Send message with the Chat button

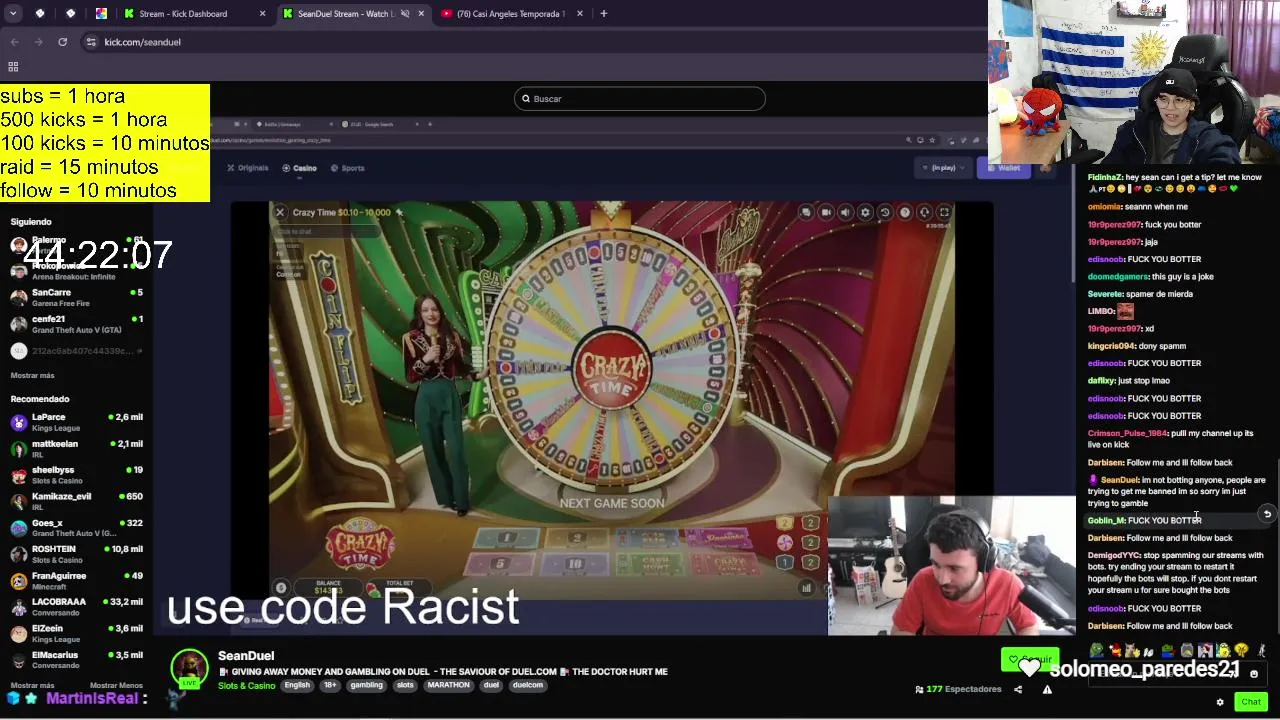tap(1251, 702)
